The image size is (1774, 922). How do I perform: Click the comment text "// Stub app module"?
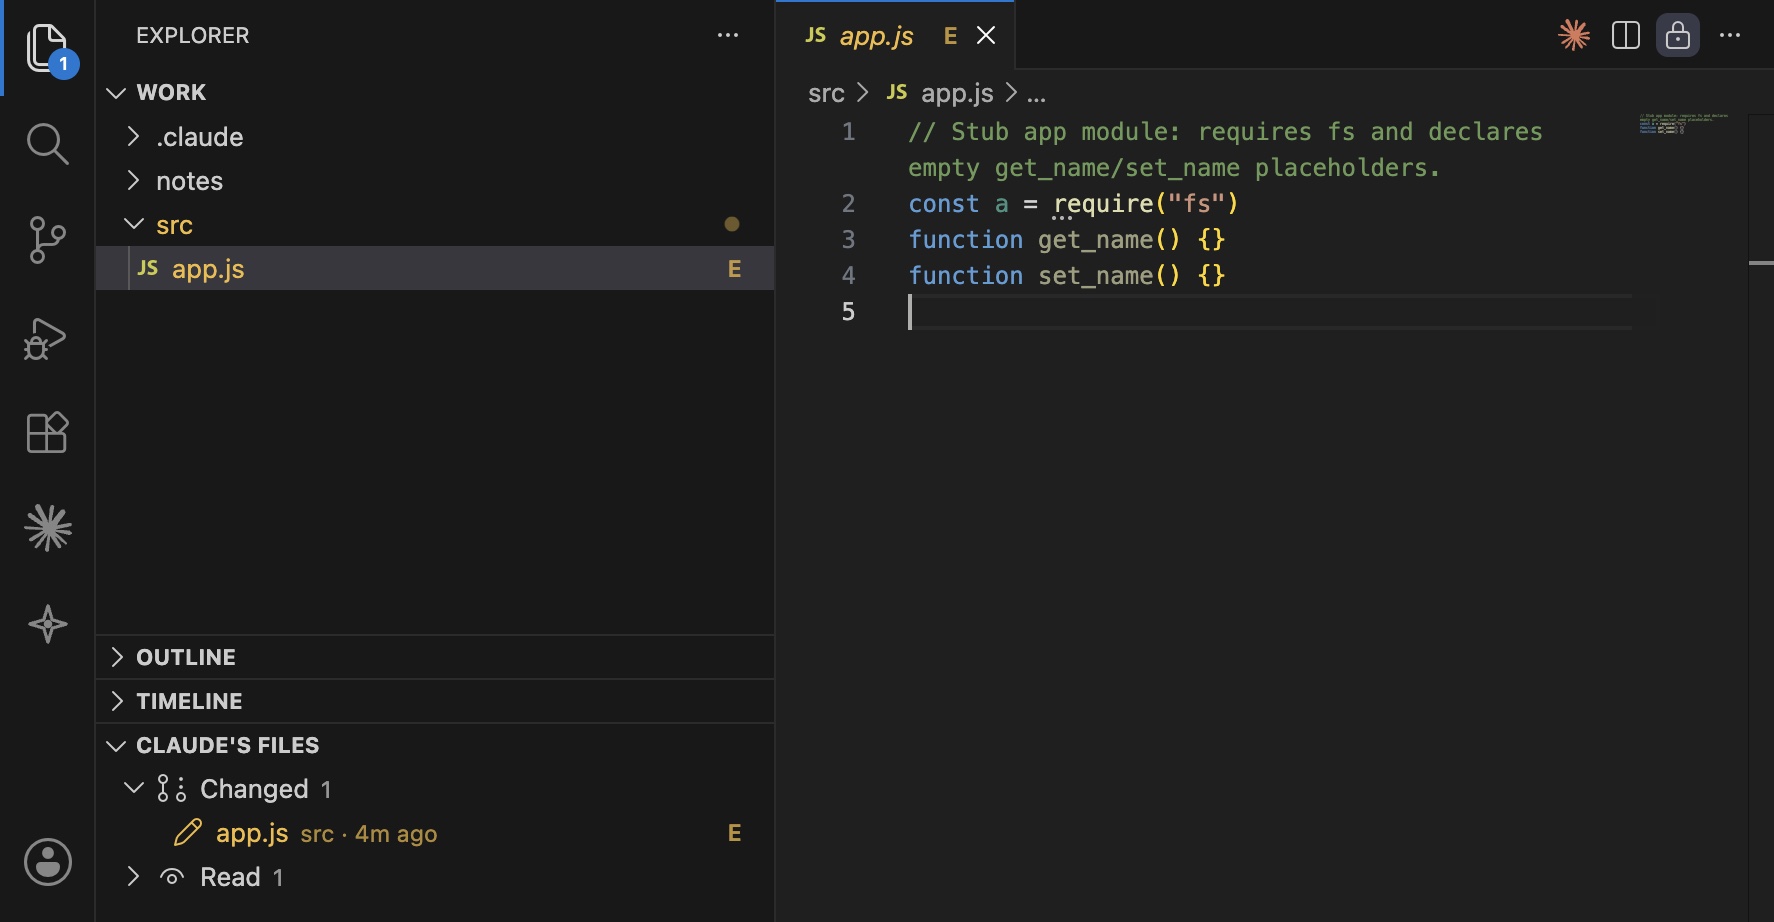pyautogui.click(x=1044, y=132)
